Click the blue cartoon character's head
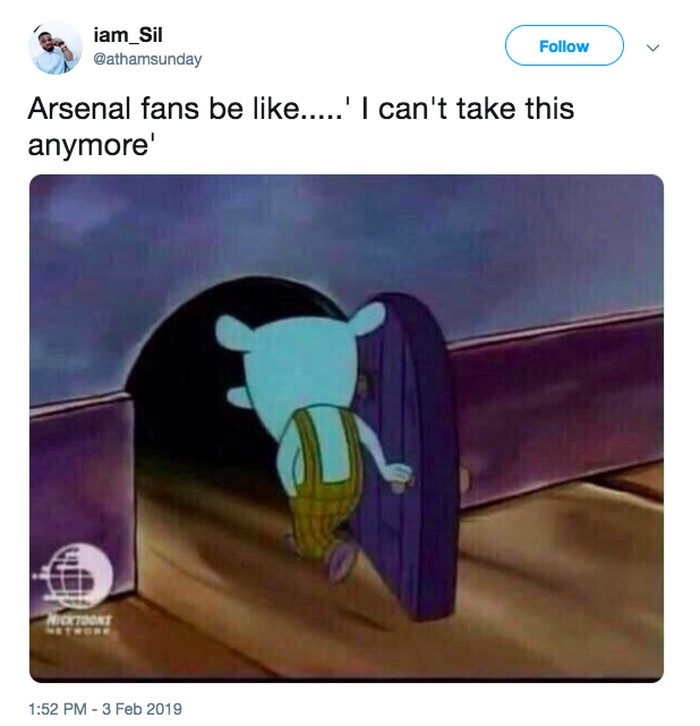Screen dimensions: 700x726 coord(301,366)
